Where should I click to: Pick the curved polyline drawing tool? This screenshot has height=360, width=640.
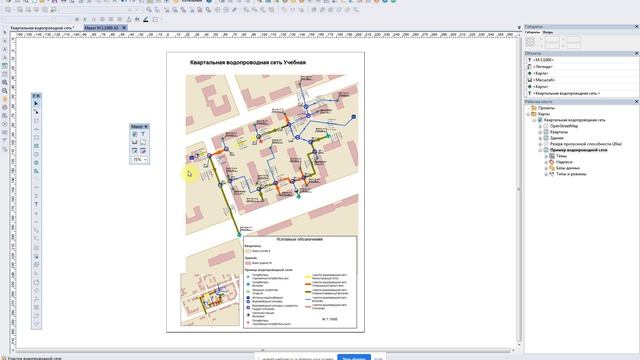point(36,129)
